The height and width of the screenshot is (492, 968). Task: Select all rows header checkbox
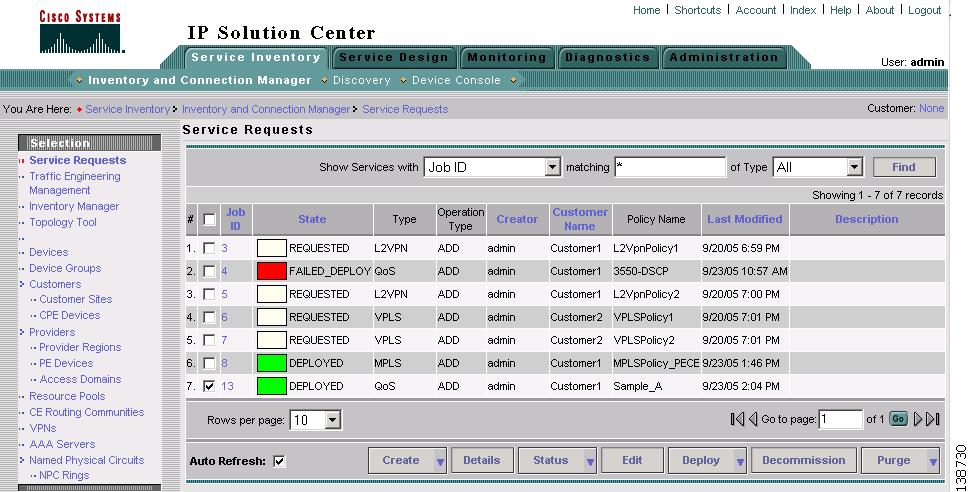209,219
